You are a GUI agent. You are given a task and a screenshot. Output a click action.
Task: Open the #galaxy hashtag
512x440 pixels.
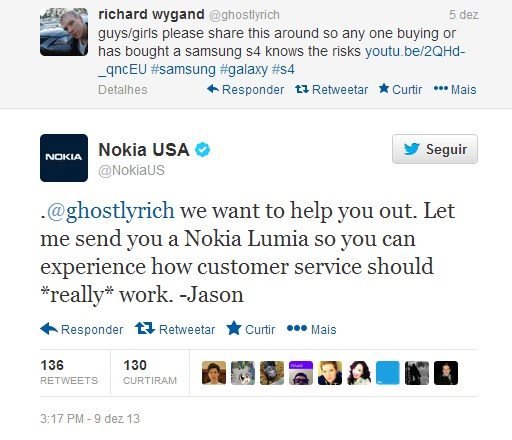point(244,69)
